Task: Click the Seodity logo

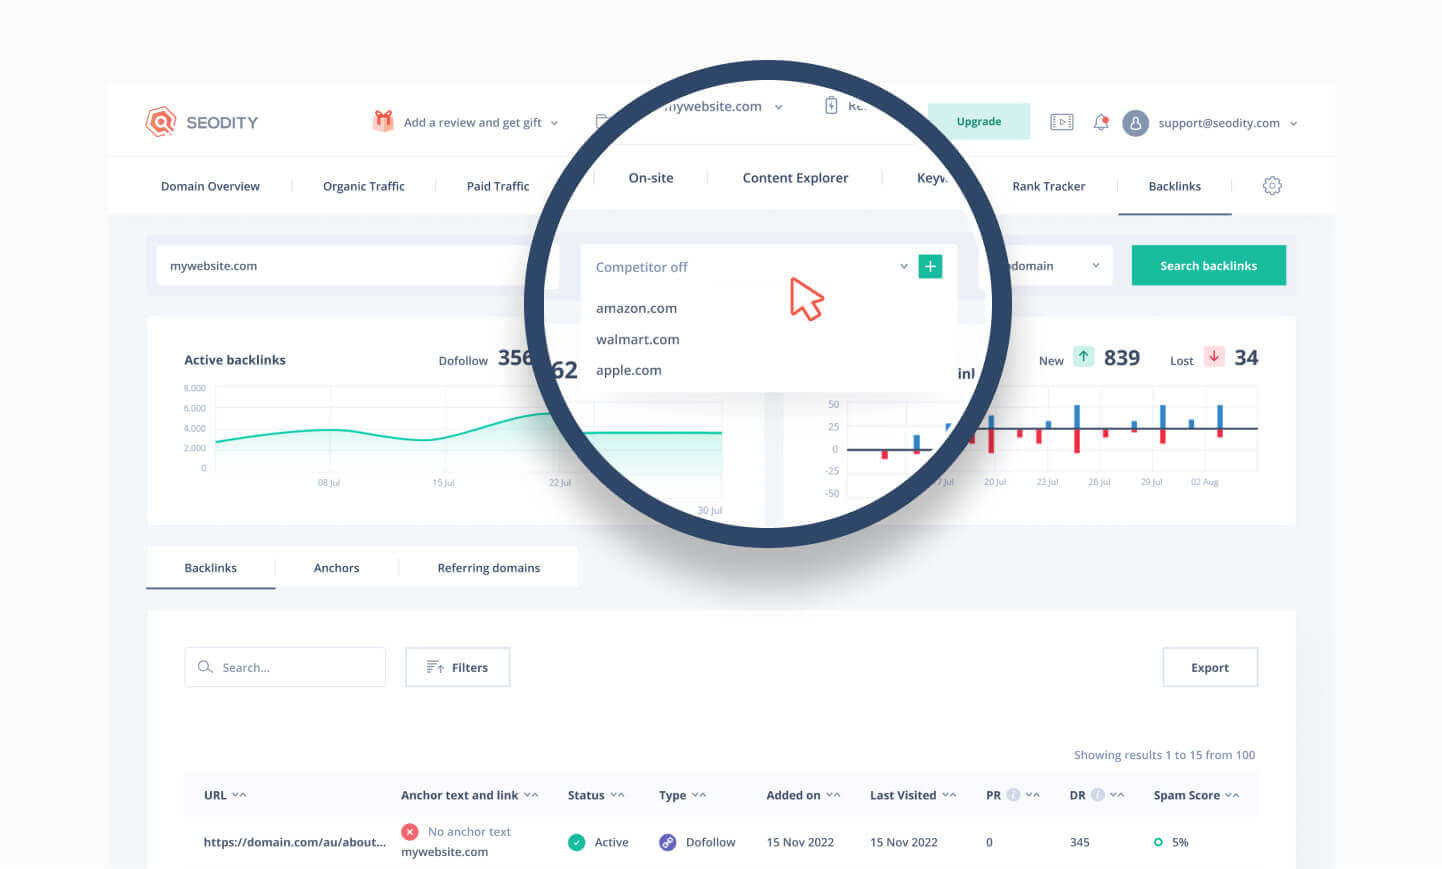Action: pos(201,122)
